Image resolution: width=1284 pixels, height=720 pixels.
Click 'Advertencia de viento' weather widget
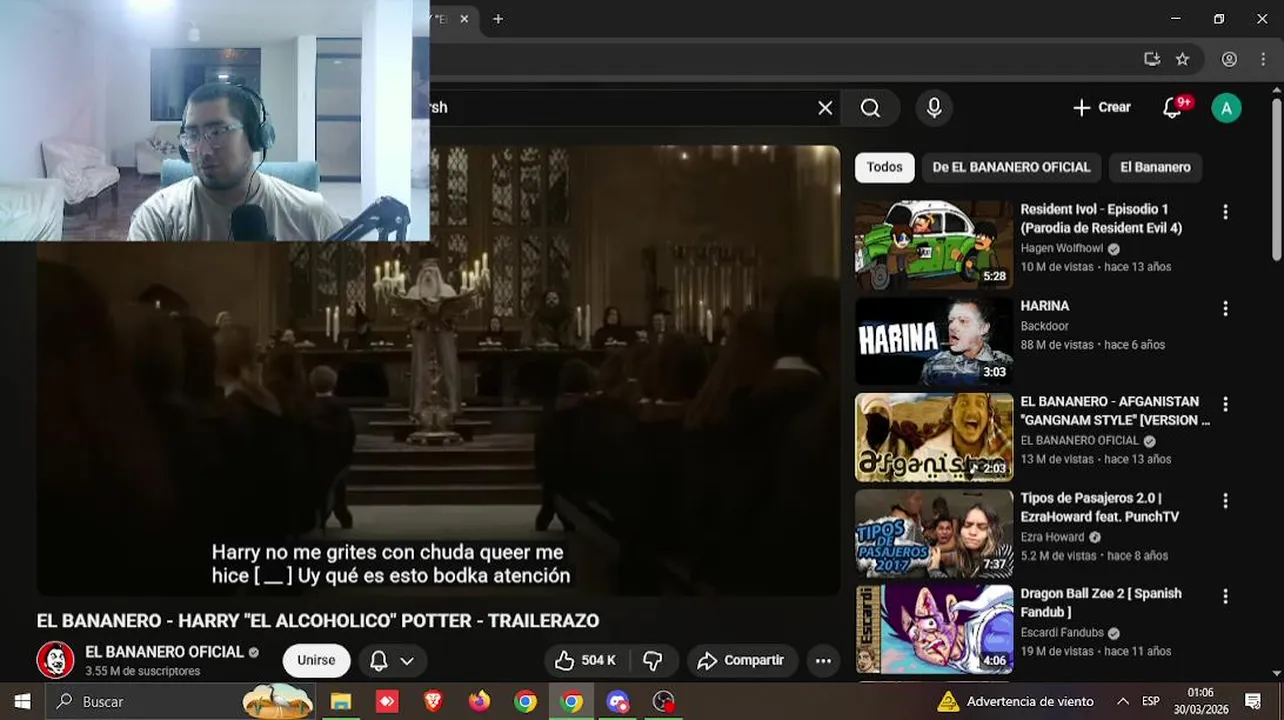[1015, 701]
